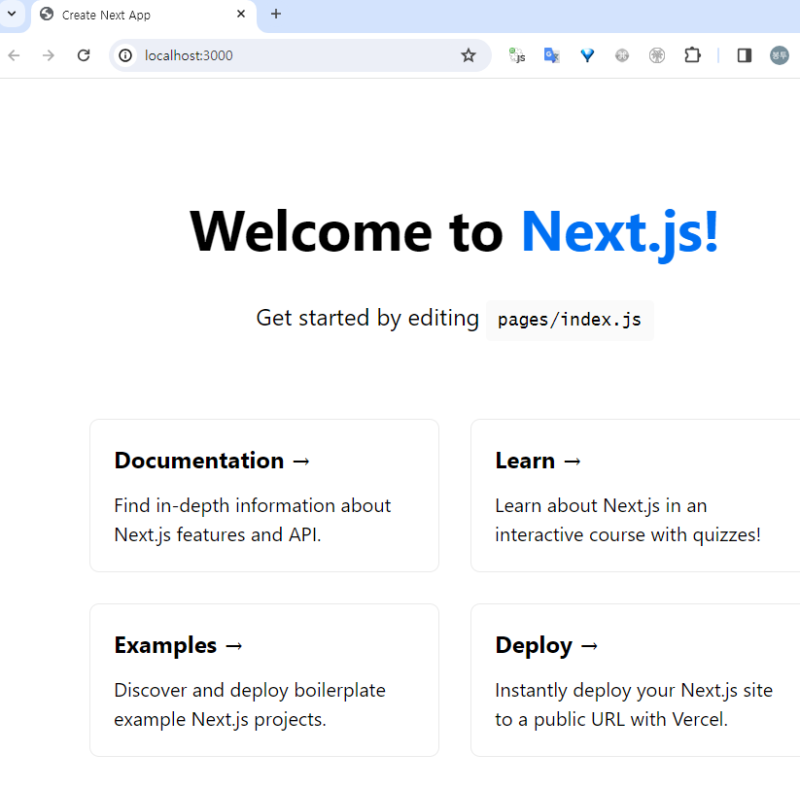Click 'Discover and deploy boilerplate' text
This screenshot has width=800, height=788.
point(250,691)
